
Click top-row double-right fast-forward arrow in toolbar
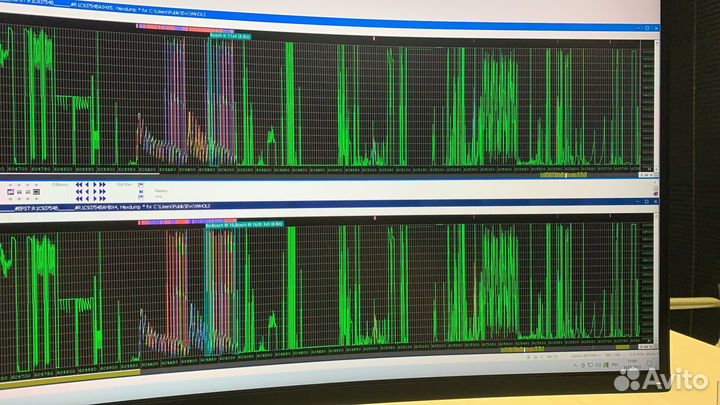[102, 185]
